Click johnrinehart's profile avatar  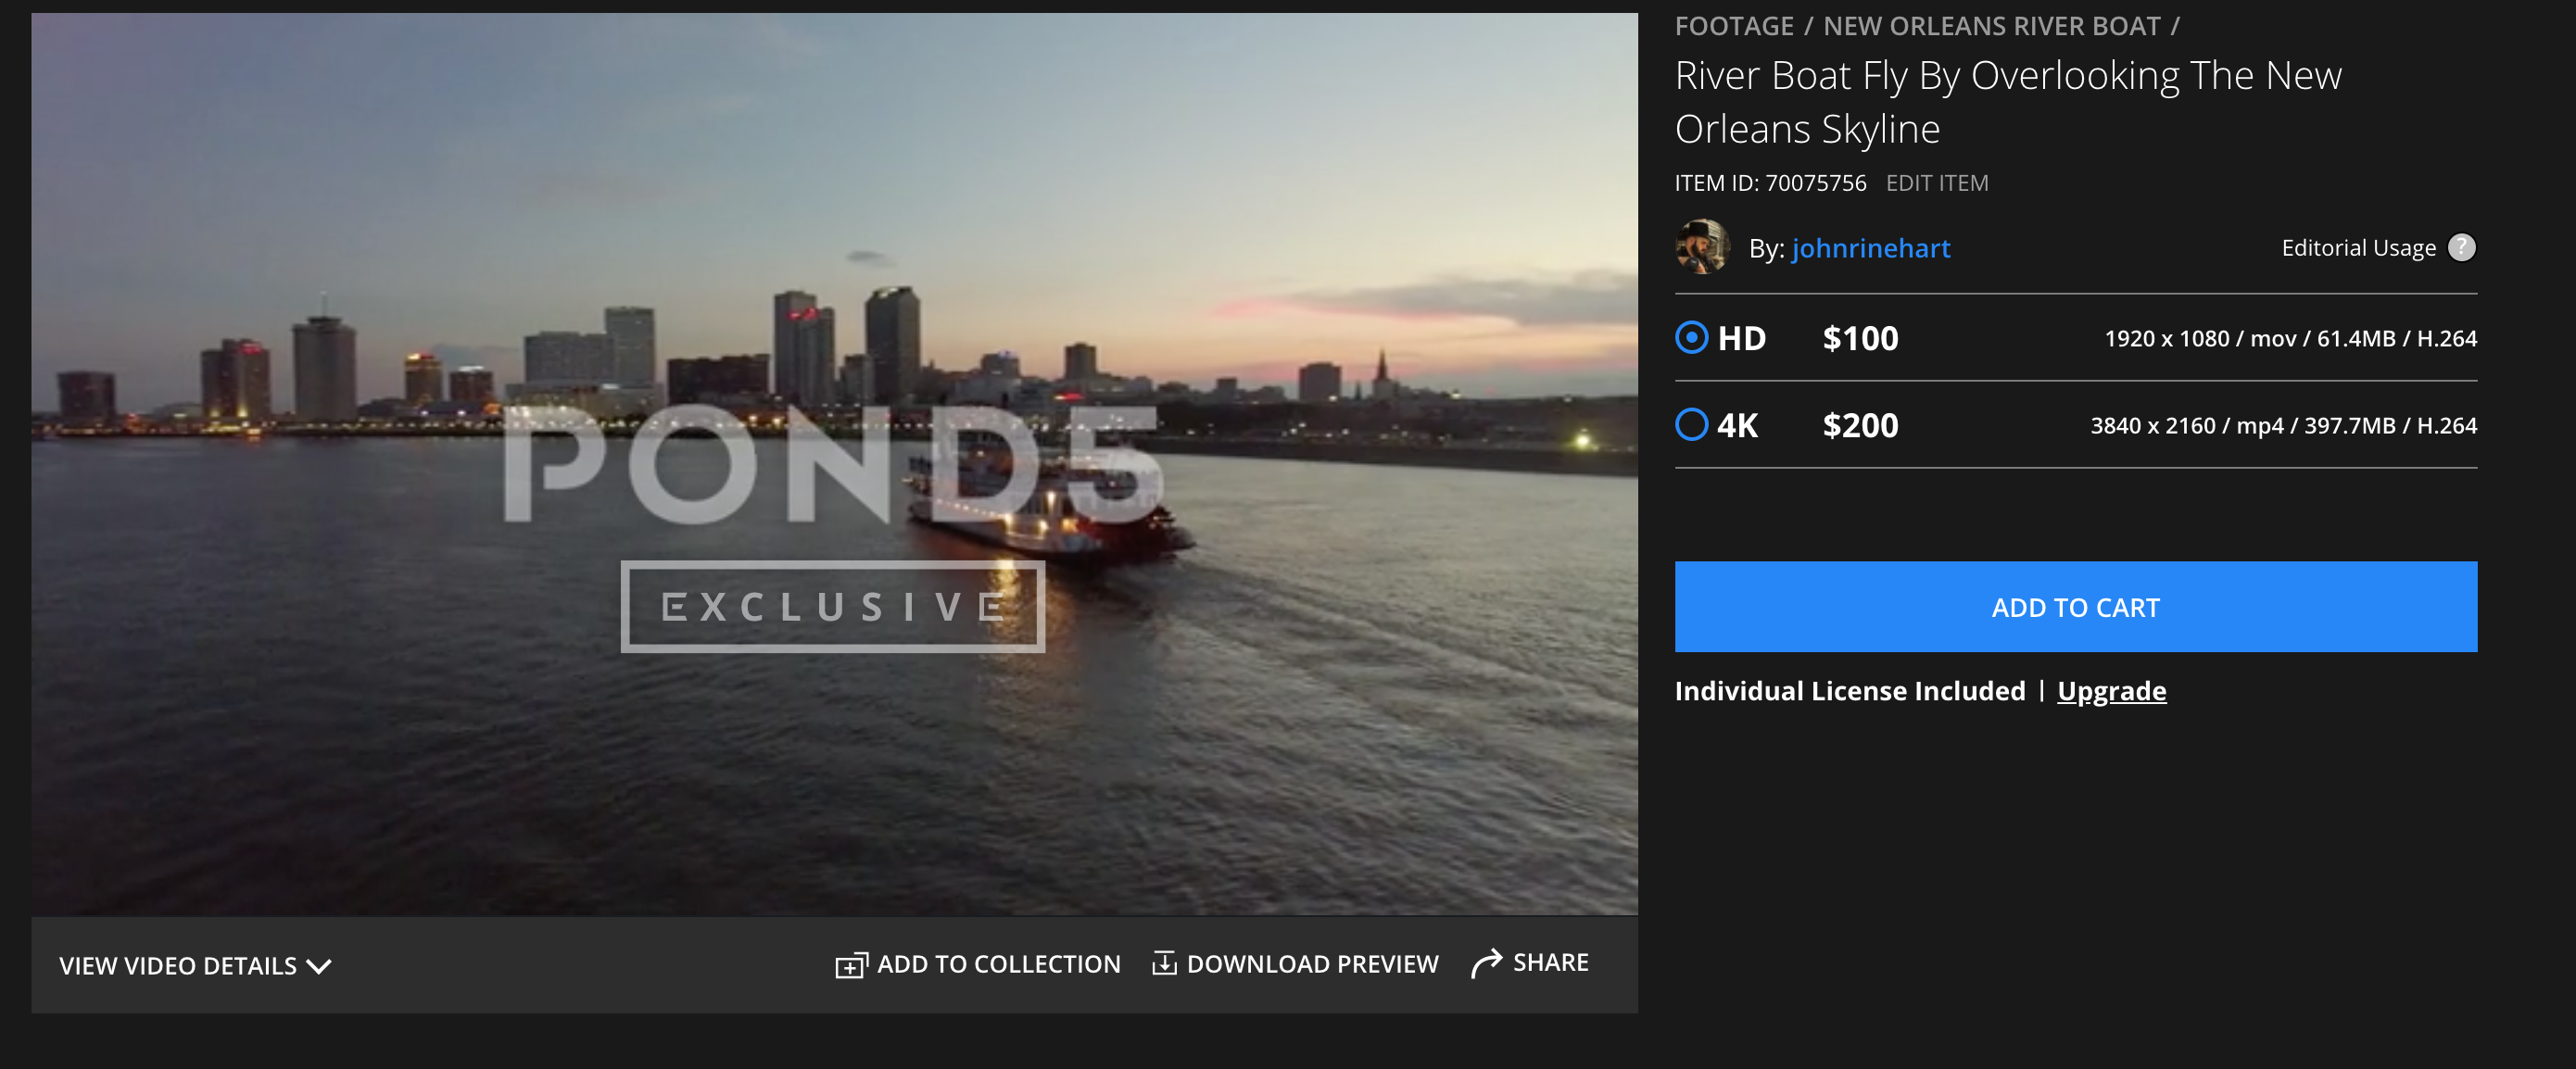tap(1702, 247)
